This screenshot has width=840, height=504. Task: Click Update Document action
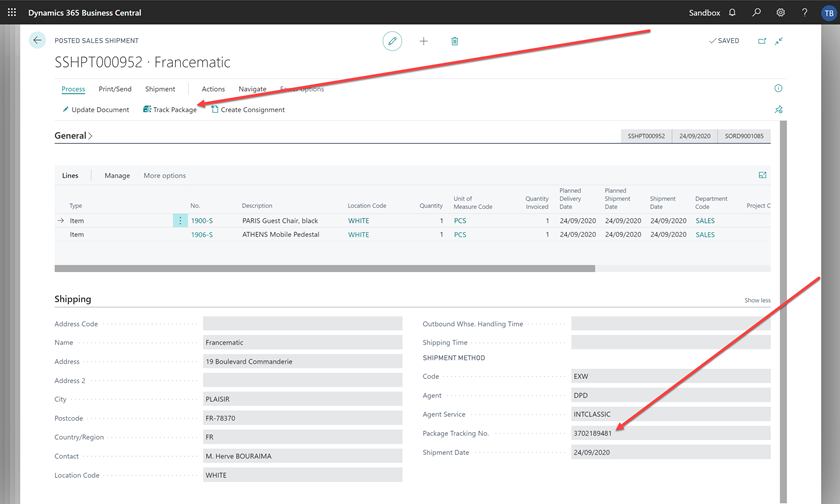[96, 110]
